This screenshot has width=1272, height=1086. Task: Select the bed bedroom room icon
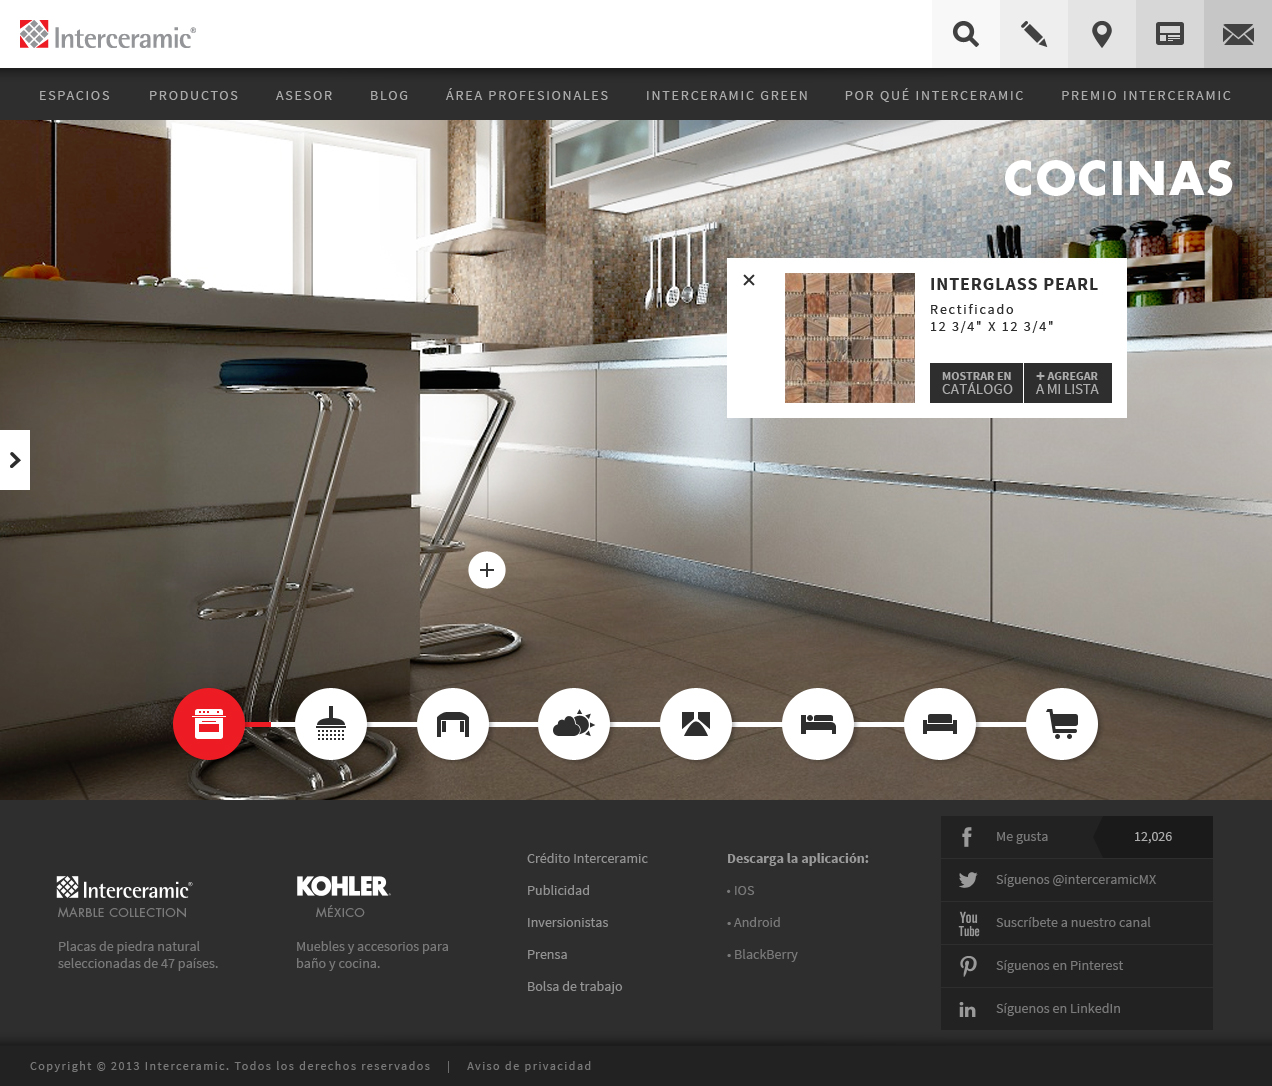pos(818,724)
